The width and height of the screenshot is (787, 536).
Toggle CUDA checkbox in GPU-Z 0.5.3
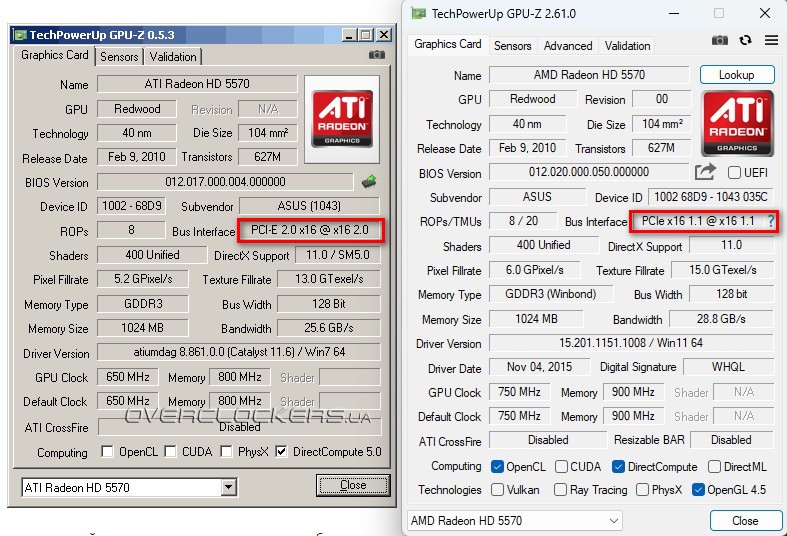pos(171,451)
